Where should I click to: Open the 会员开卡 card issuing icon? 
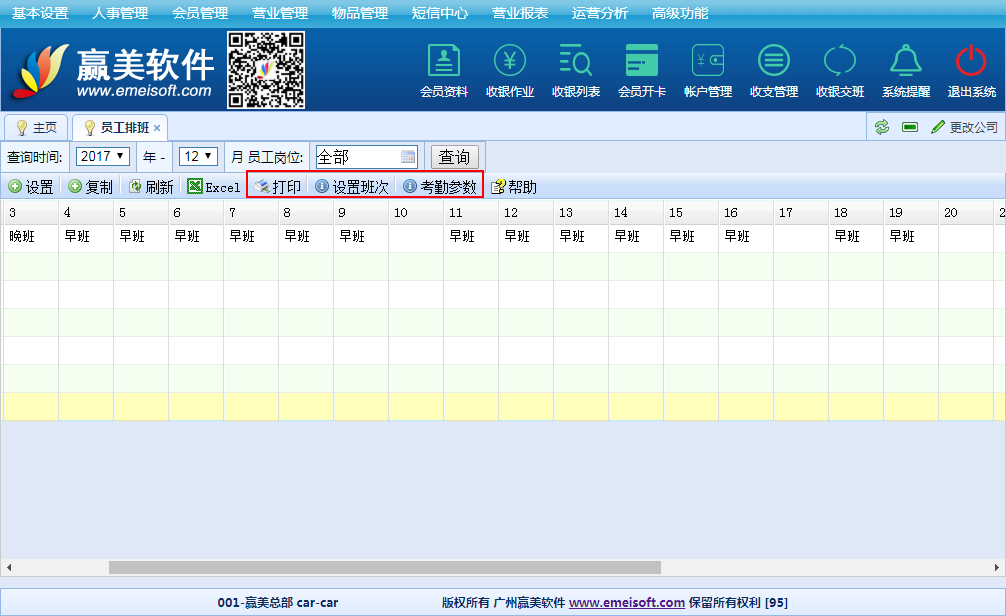tap(642, 62)
